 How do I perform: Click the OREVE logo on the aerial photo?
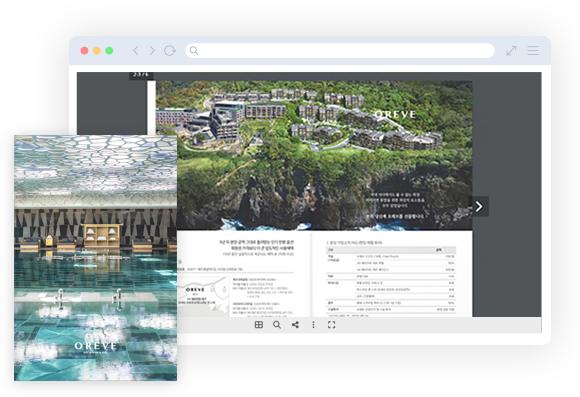tap(395, 115)
